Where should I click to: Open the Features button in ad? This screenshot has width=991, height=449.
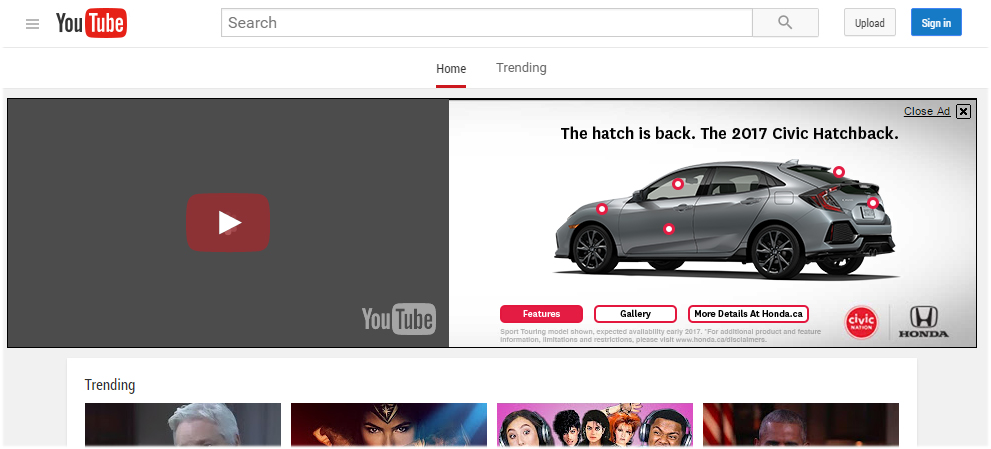click(x=541, y=314)
